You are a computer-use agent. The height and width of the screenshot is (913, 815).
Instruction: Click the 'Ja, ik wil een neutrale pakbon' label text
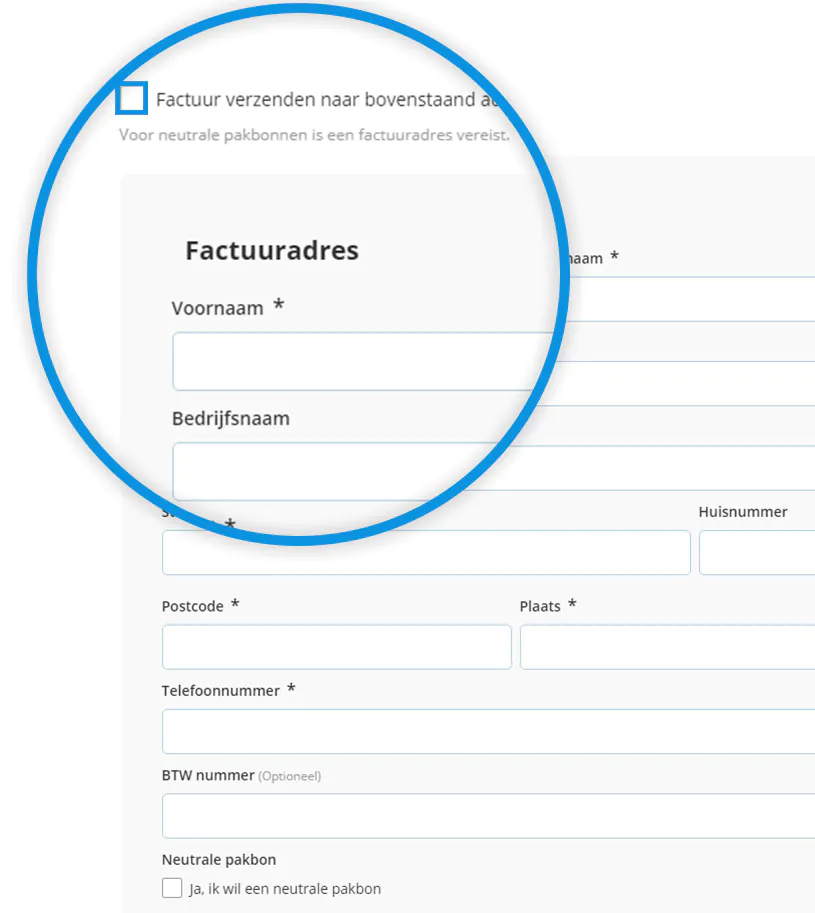click(285, 889)
